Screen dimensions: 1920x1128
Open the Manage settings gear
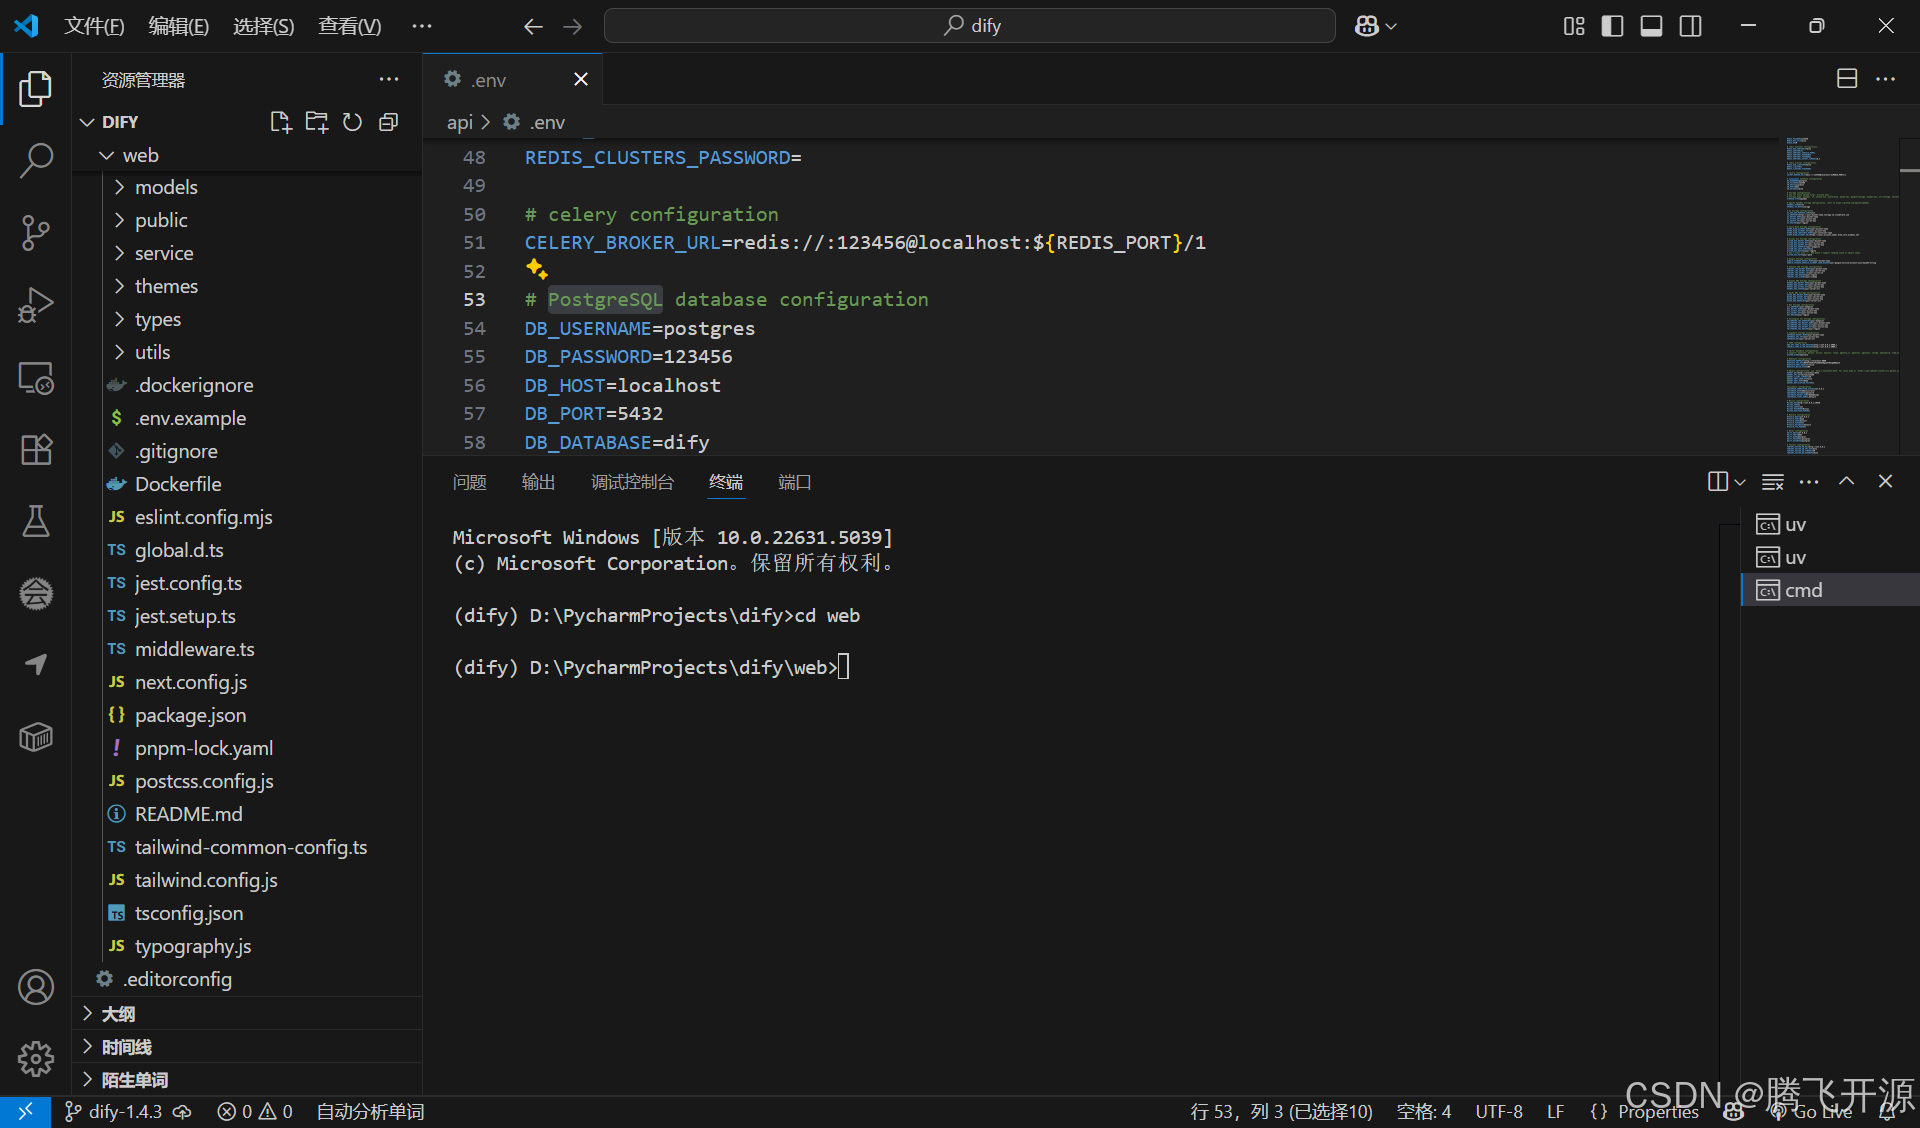click(x=36, y=1058)
